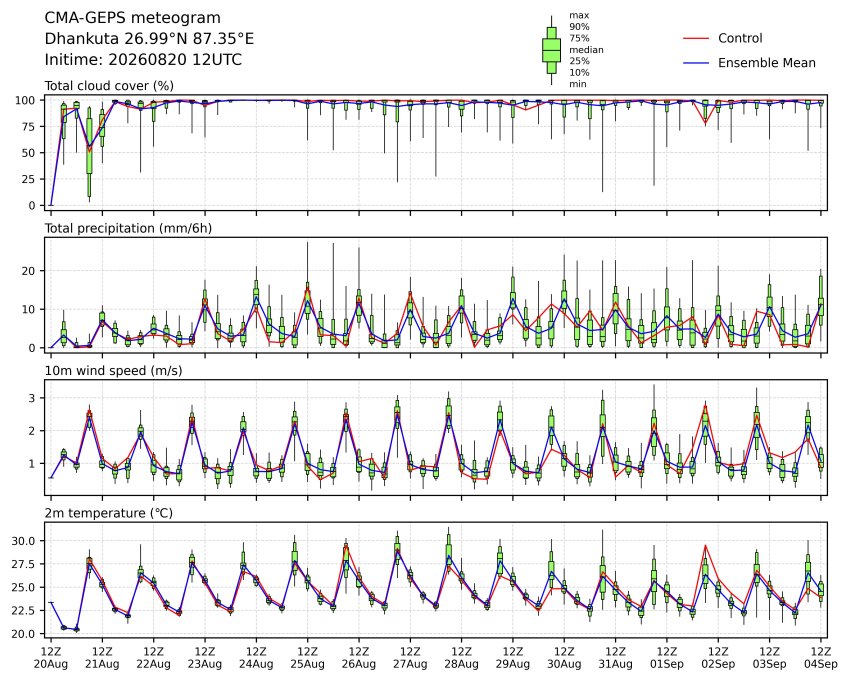Click the "CMA-GEPS meteogram" title text
The image size is (849, 681).
coord(133,18)
